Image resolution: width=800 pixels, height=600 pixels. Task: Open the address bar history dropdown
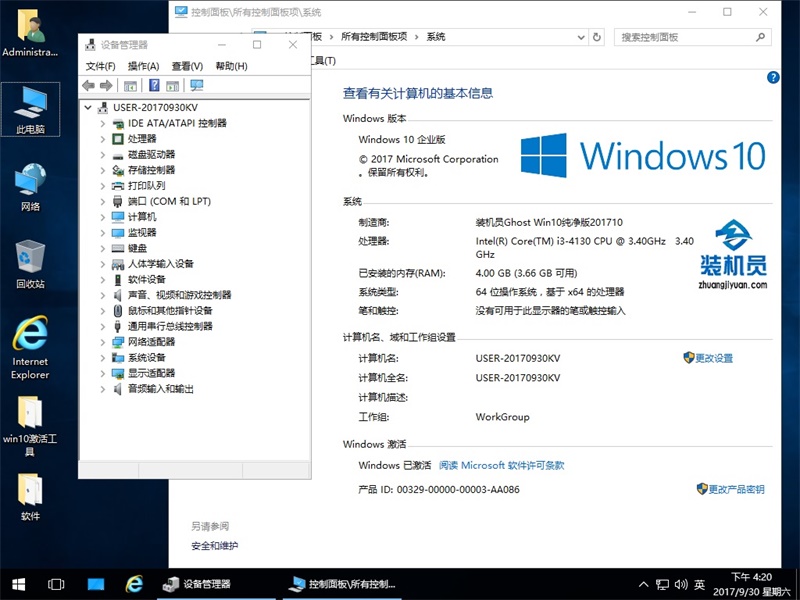pyautogui.click(x=581, y=37)
